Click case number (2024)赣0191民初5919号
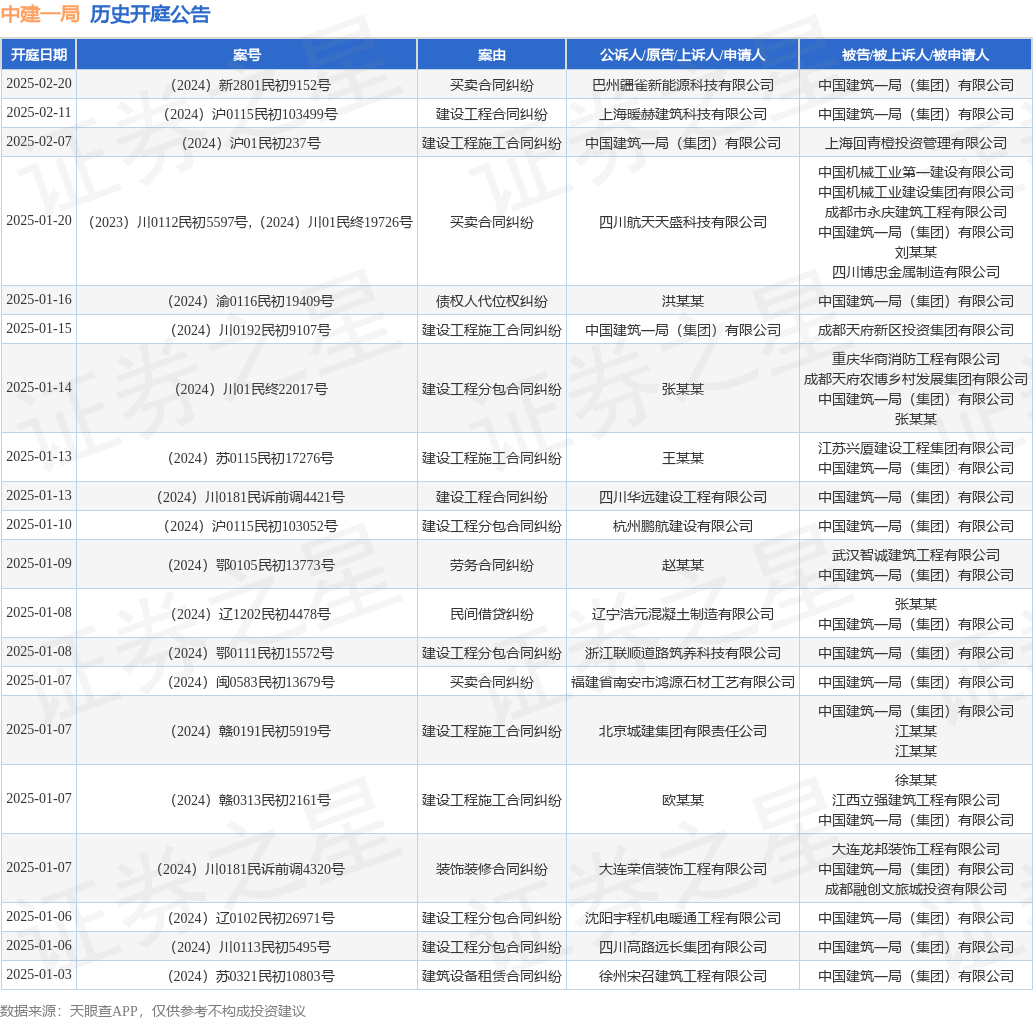The height and width of the screenshot is (1020, 1033). [x=250, y=731]
